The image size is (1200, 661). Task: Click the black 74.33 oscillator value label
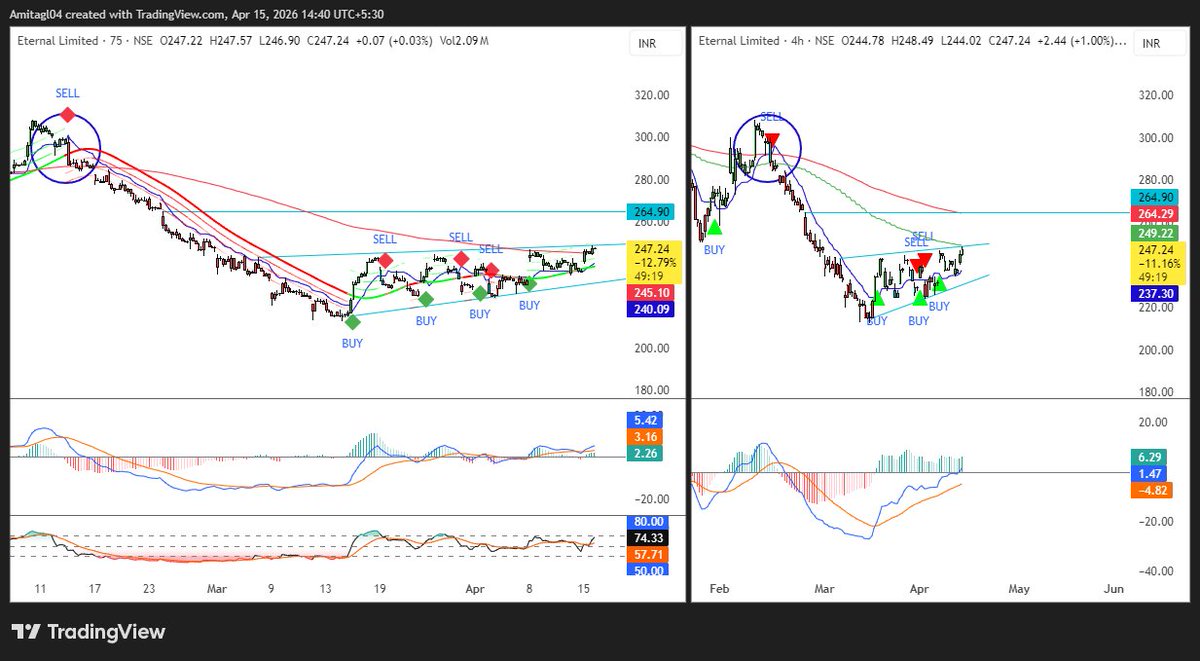click(x=646, y=537)
